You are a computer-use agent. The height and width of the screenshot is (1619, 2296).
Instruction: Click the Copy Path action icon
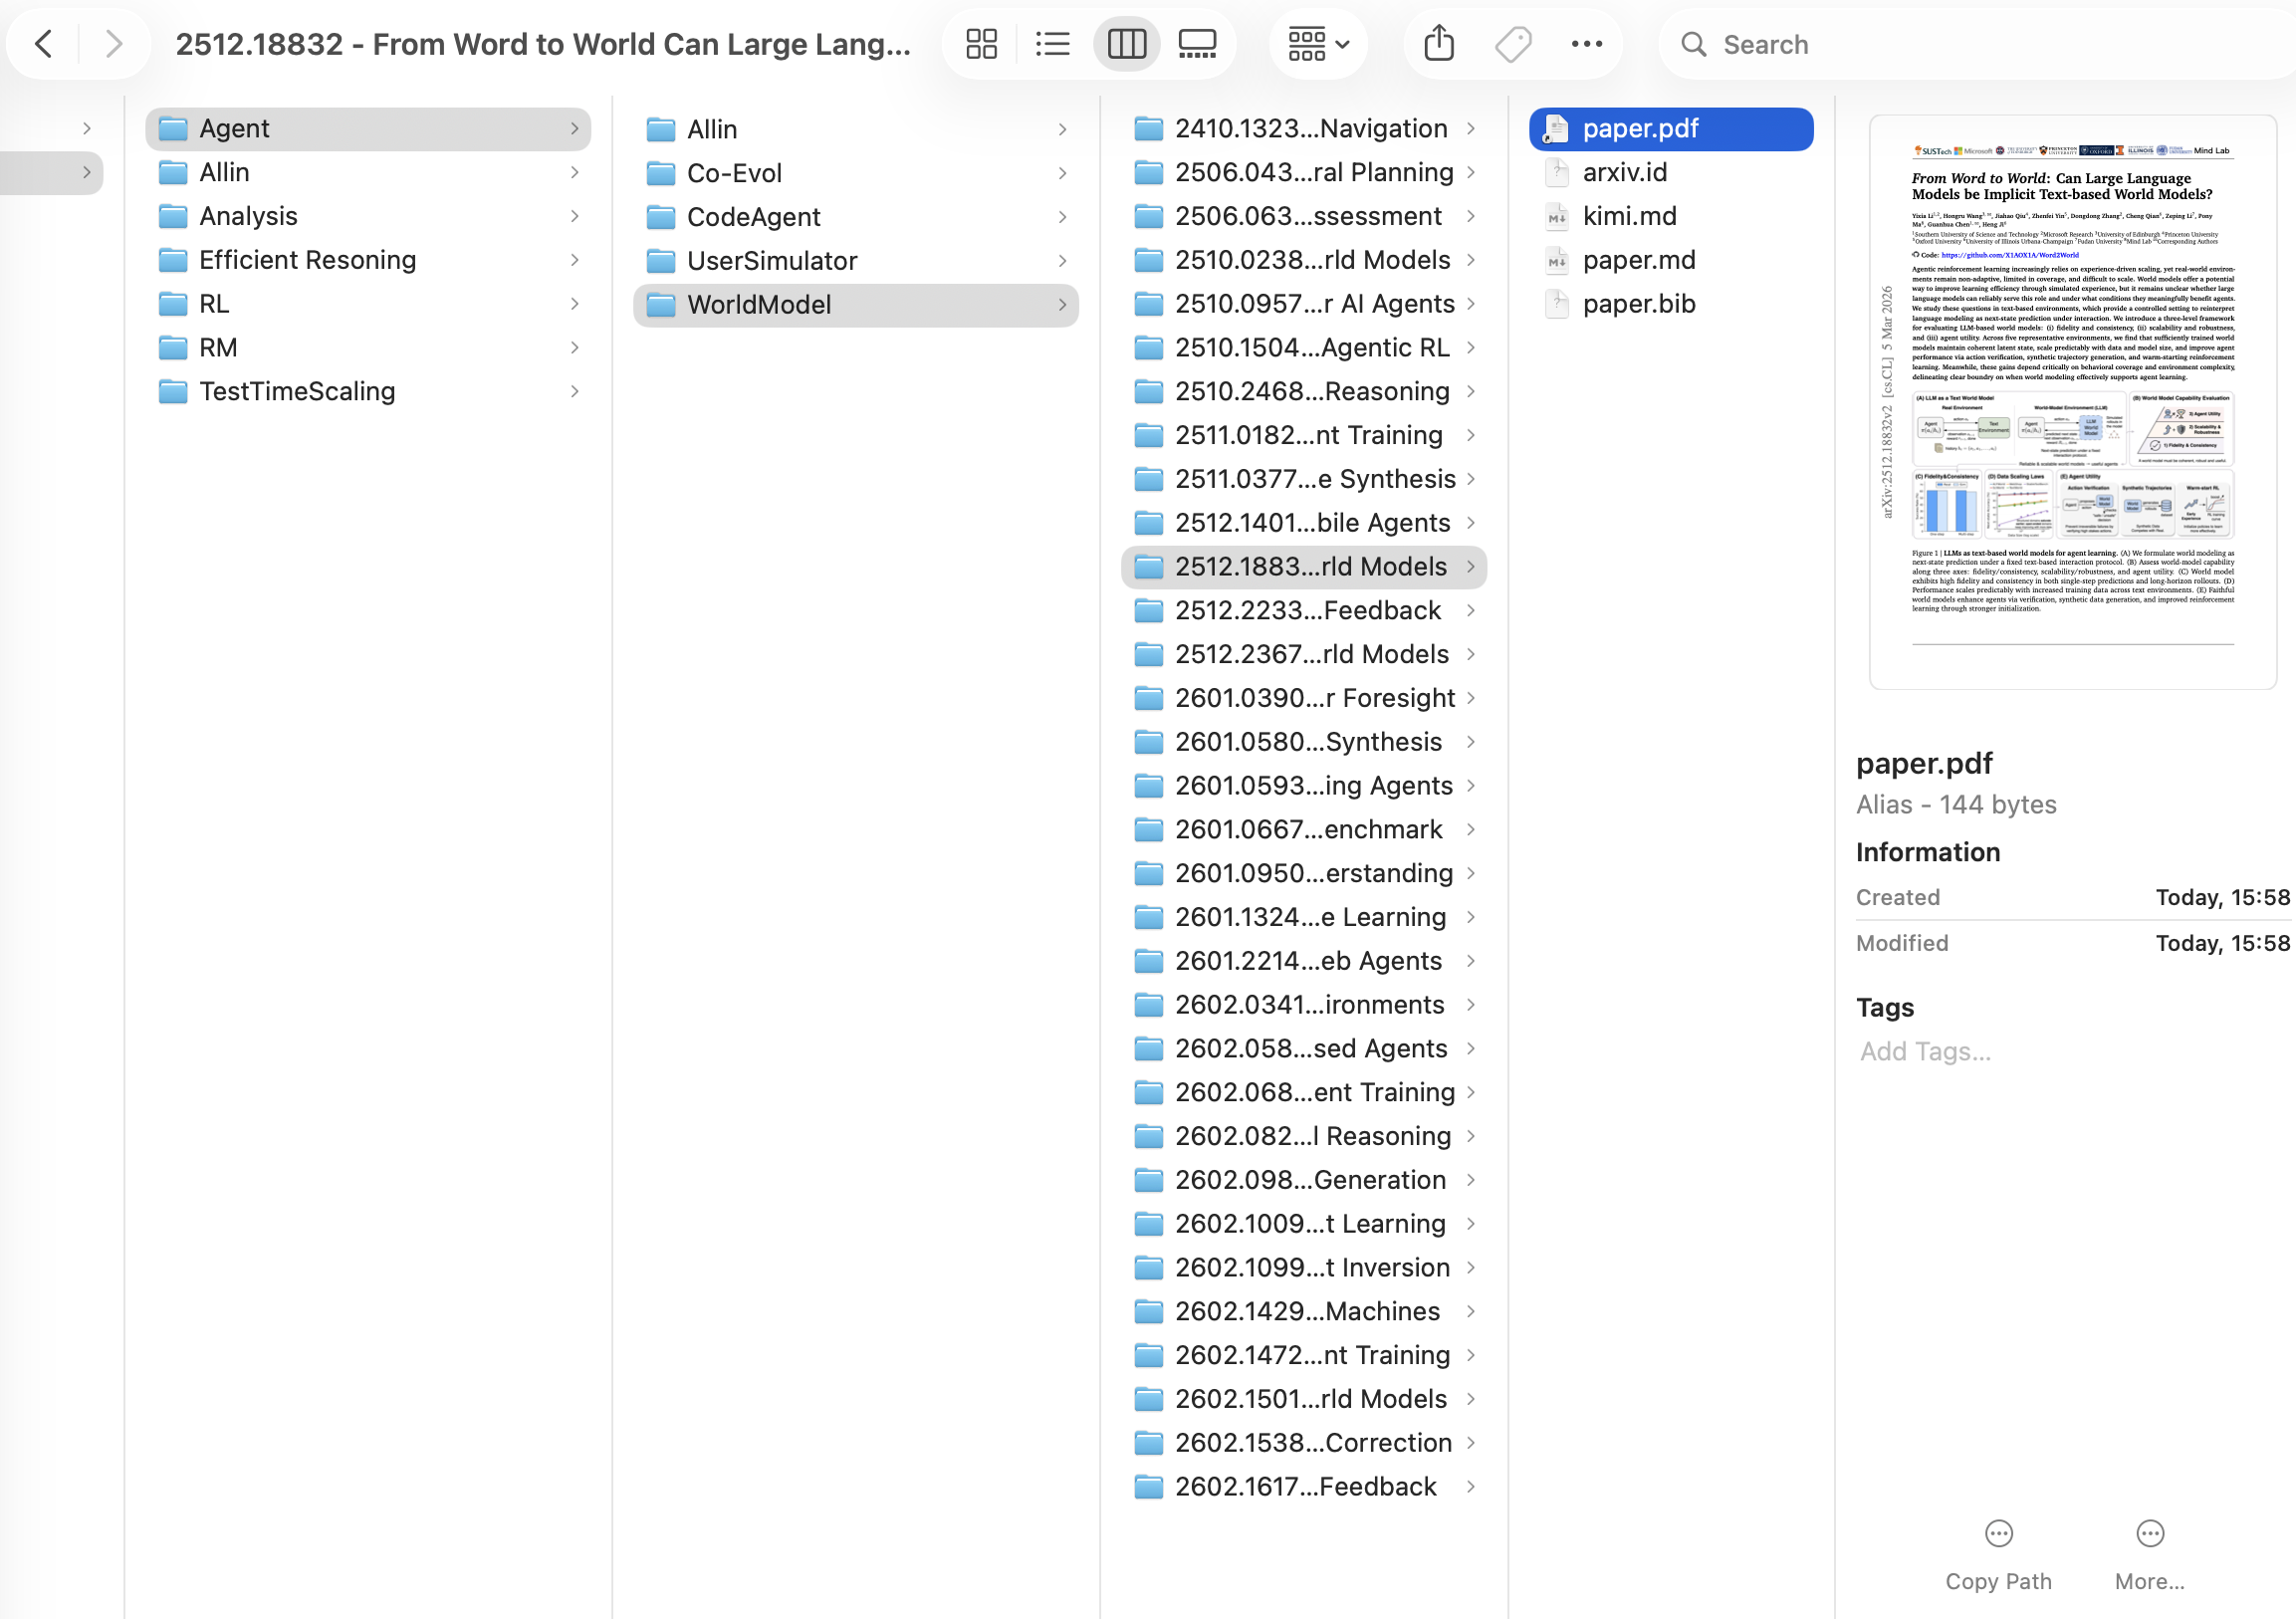(x=1998, y=1533)
